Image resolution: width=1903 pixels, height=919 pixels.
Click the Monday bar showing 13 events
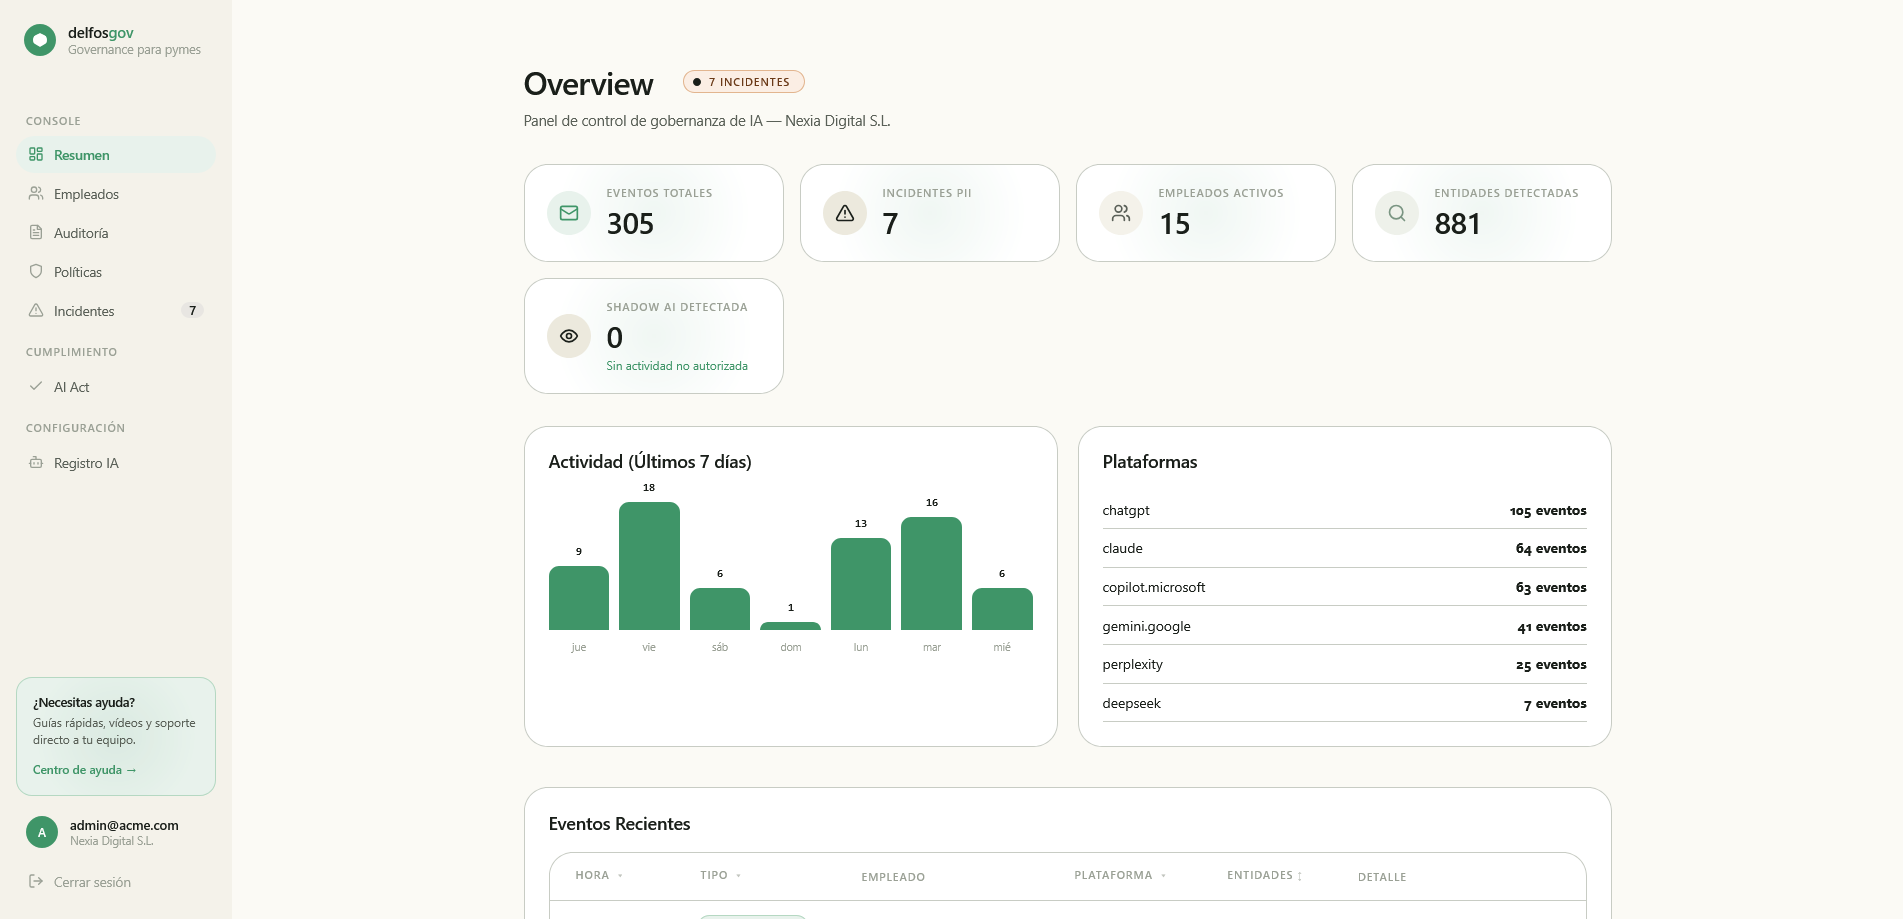pos(861,584)
